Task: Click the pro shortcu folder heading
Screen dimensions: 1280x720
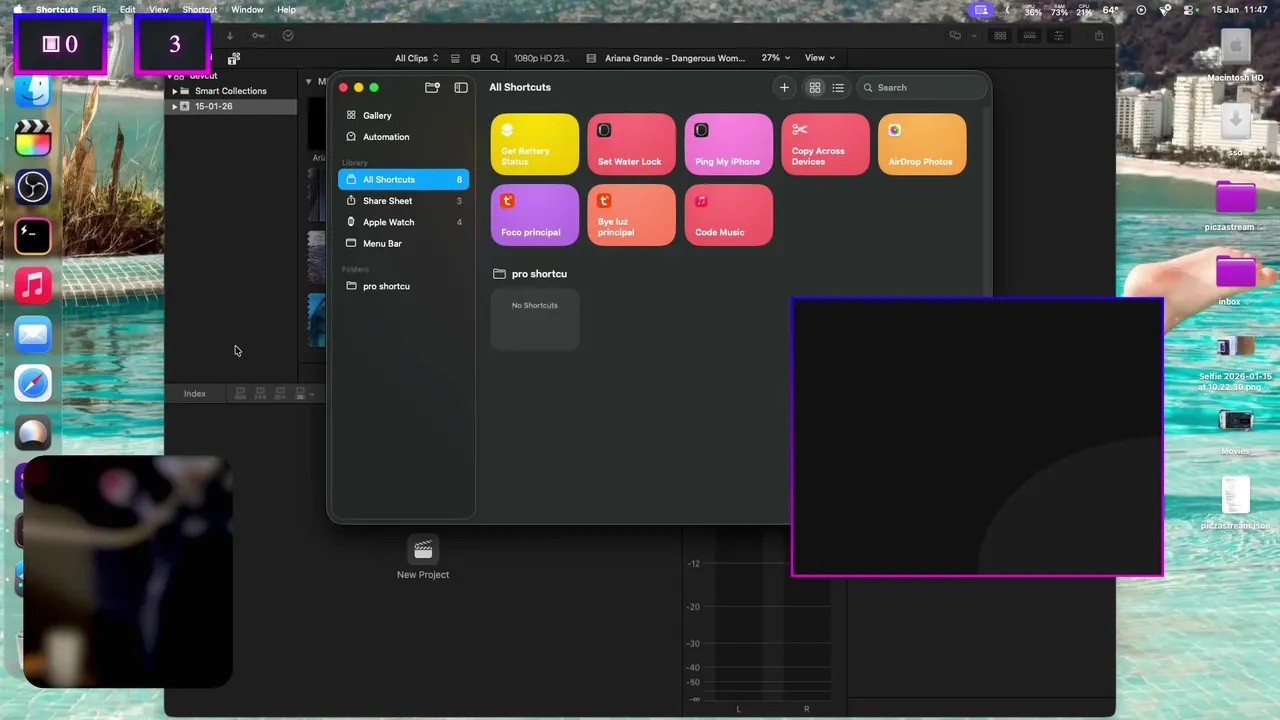Action: pos(531,274)
